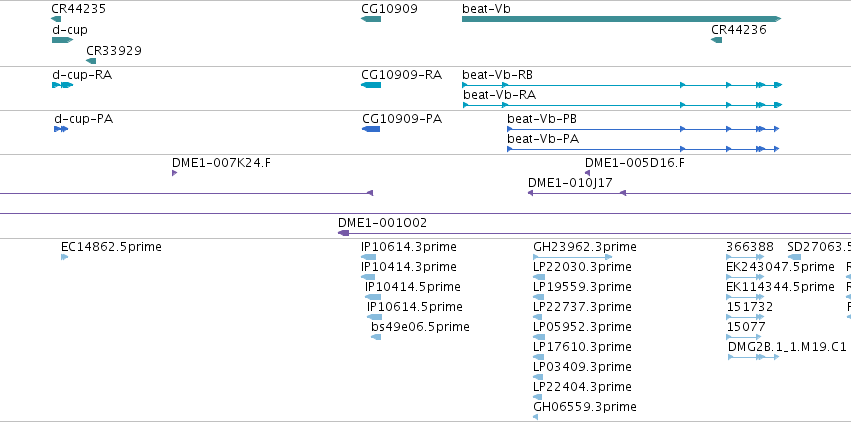Select the beat-Vb gene bar
This screenshot has height=422, width=851.
click(621, 19)
